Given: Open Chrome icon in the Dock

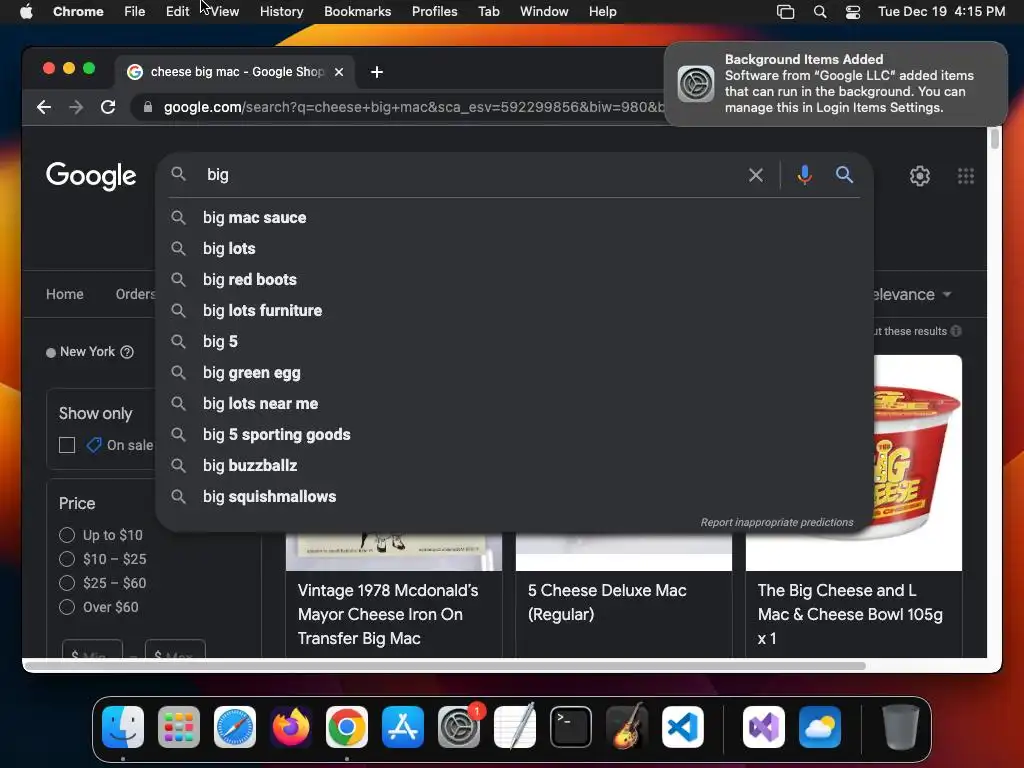Looking at the screenshot, I should (x=347, y=727).
